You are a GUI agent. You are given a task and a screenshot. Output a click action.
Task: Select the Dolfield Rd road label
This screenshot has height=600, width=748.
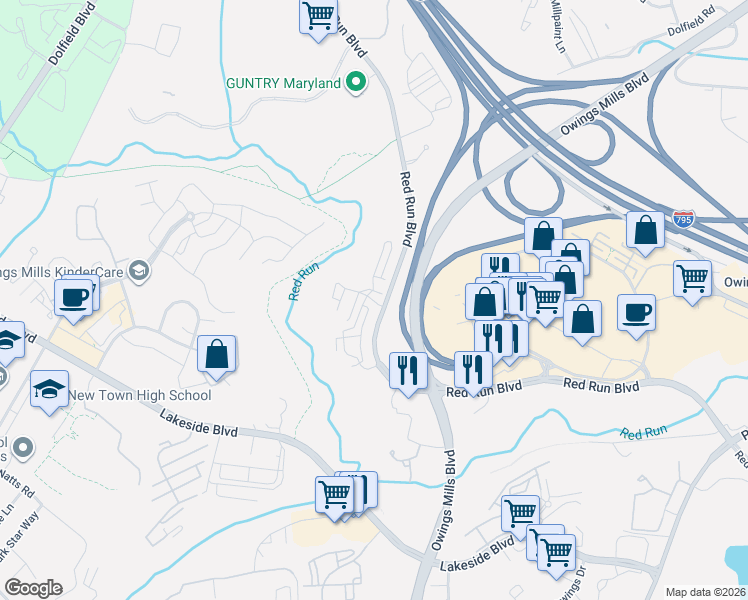point(691,21)
